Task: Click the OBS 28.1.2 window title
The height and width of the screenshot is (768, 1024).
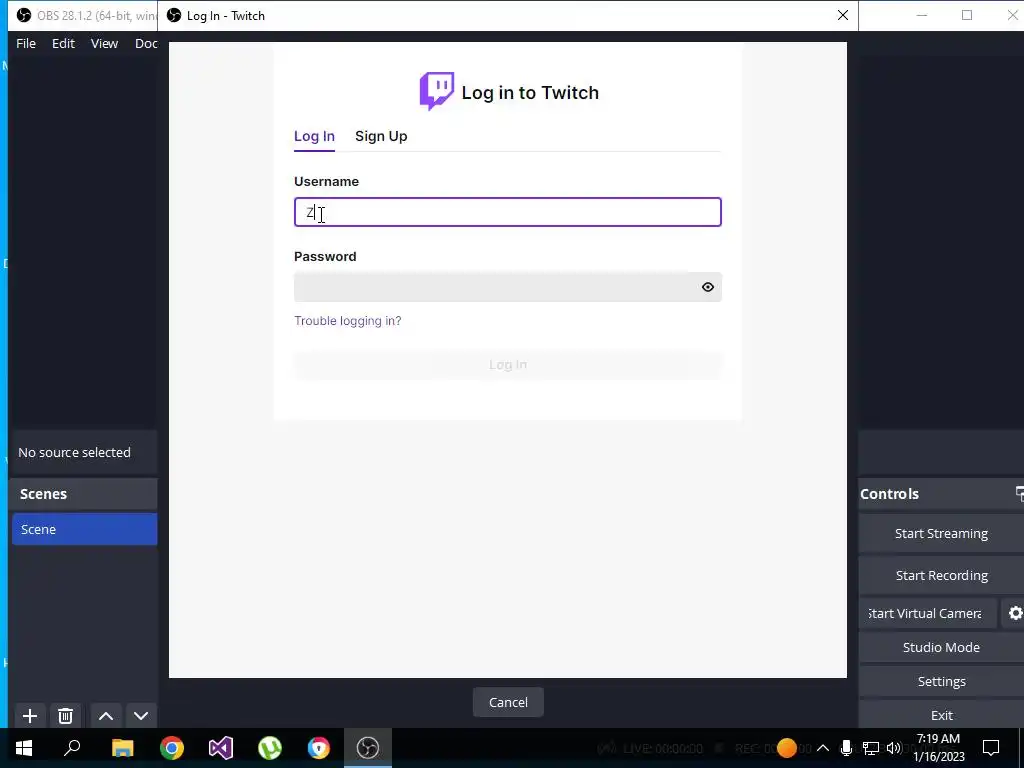Action: point(95,15)
